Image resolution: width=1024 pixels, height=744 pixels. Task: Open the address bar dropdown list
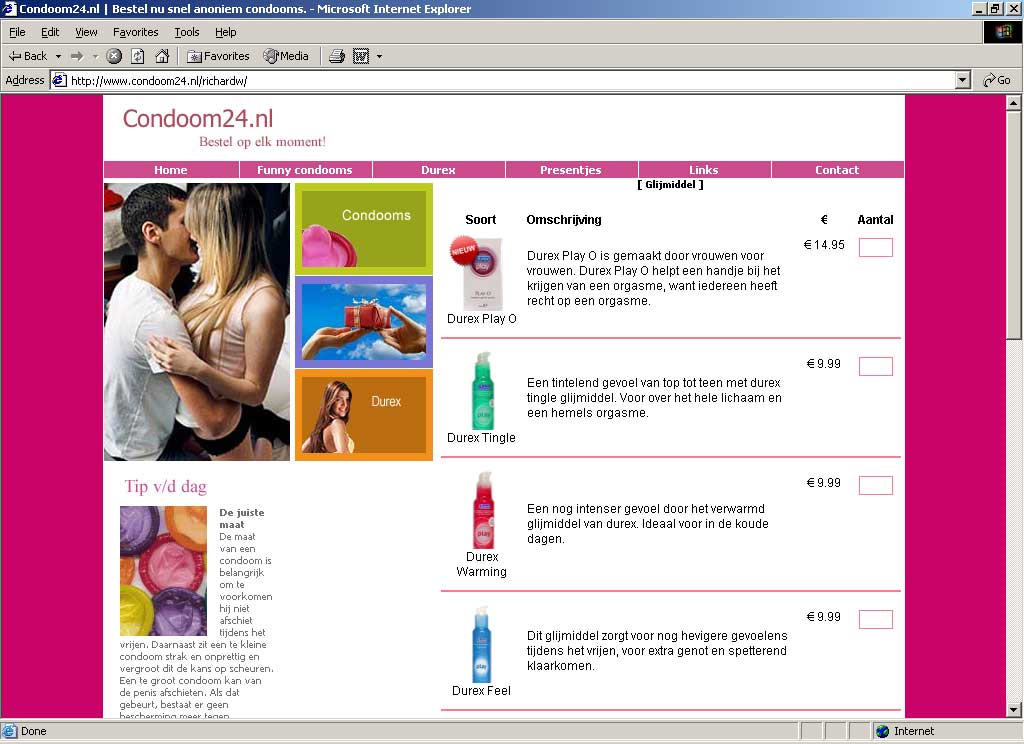962,80
